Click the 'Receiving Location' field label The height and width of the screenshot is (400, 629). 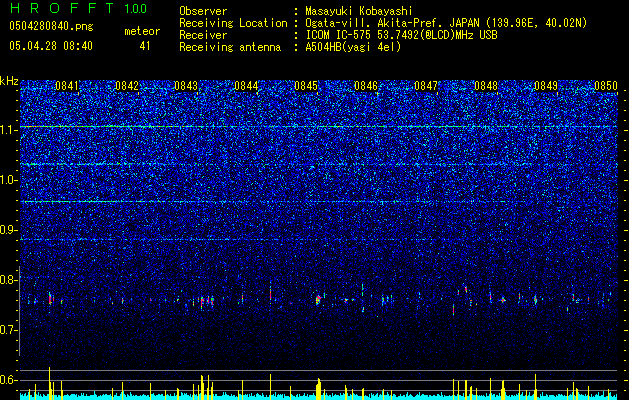pyautogui.click(x=233, y=23)
